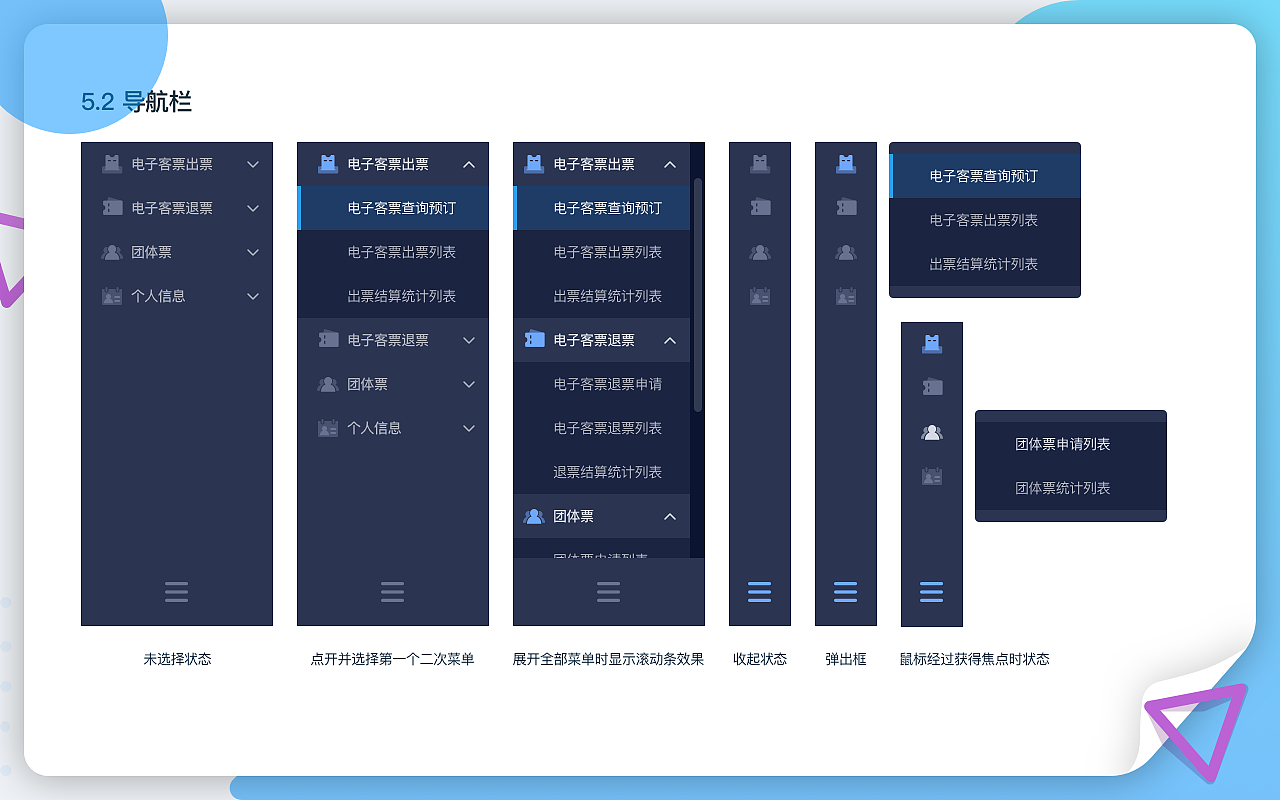Click the 电子客票退票 refund icon in collapsed state

click(760, 208)
